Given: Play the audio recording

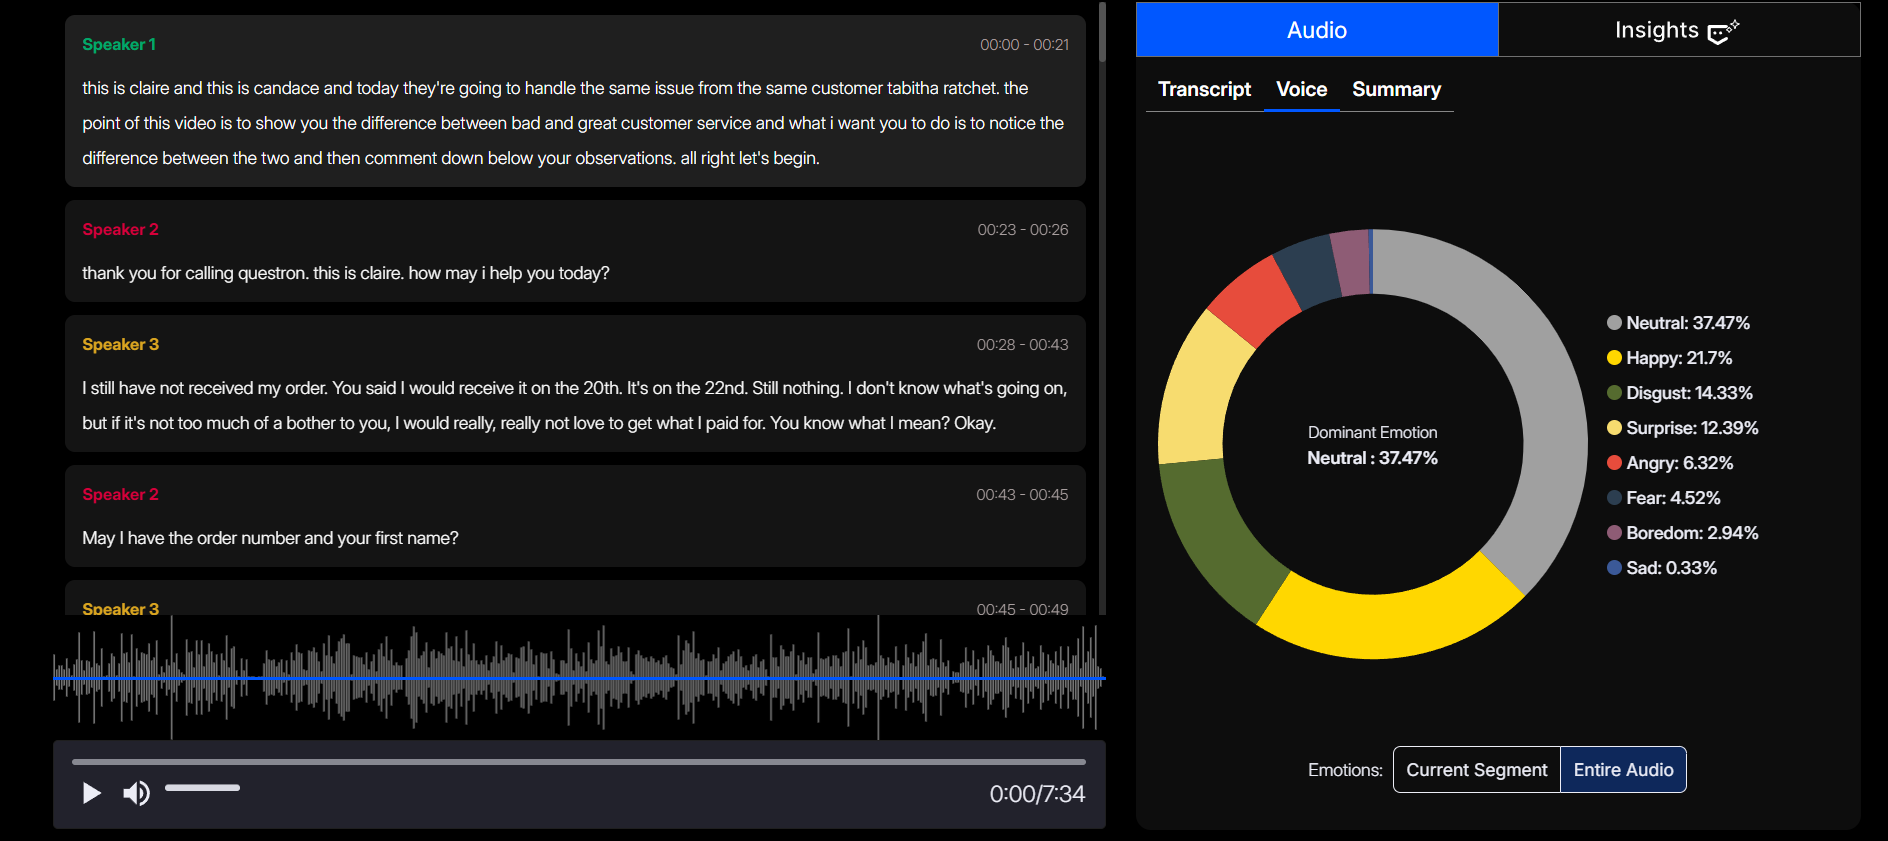Looking at the screenshot, I should click(91, 793).
